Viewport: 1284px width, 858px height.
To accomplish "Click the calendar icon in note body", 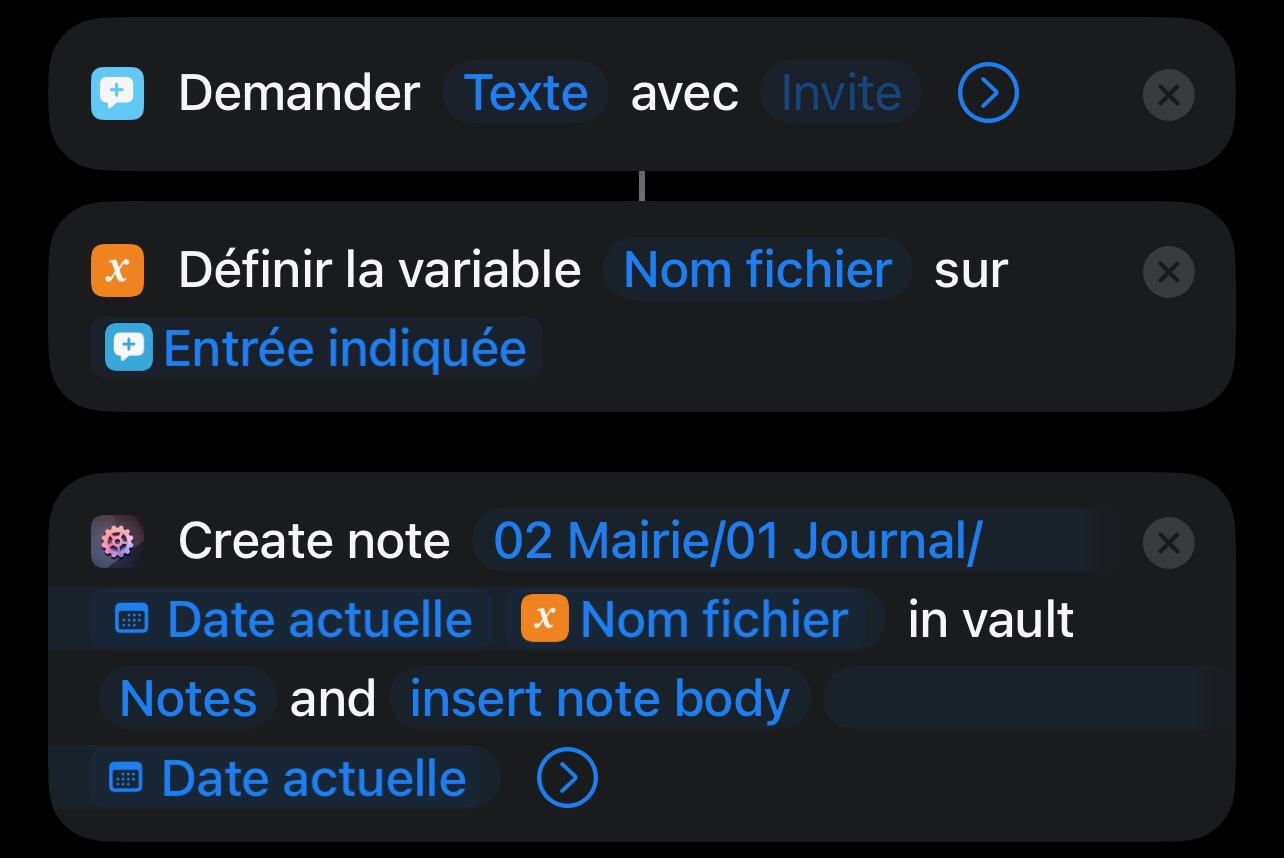I will 126,778.
